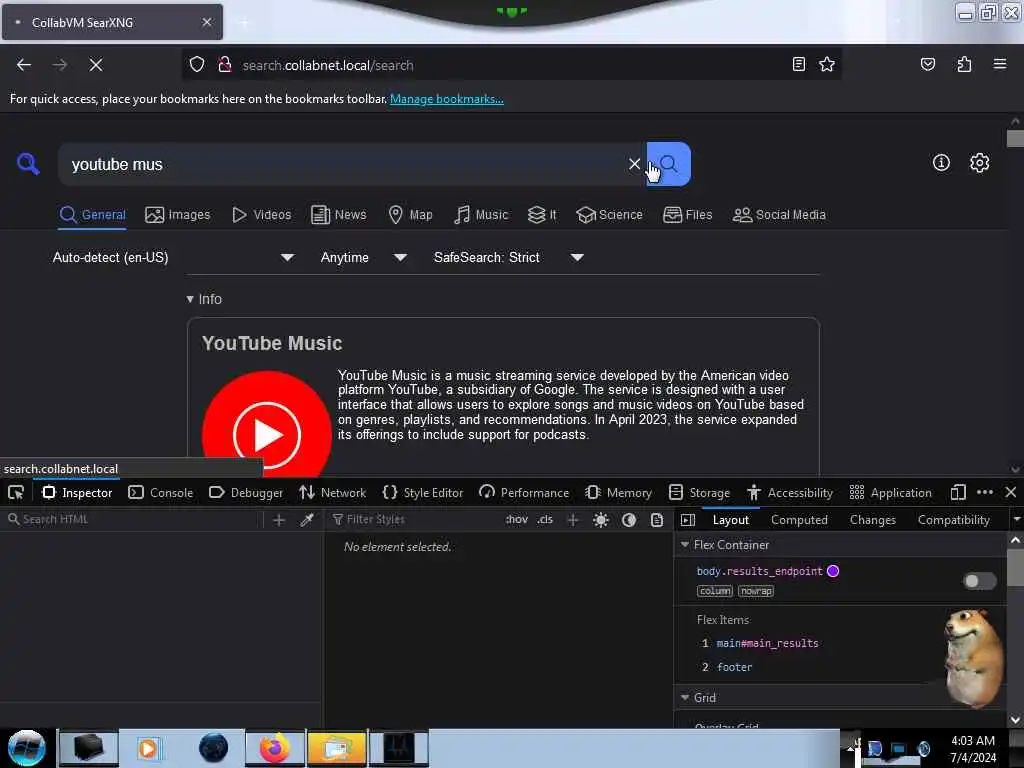Toggle light color scheme simulation sun icon
The image size is (1024, 768).
pos(601,520)
